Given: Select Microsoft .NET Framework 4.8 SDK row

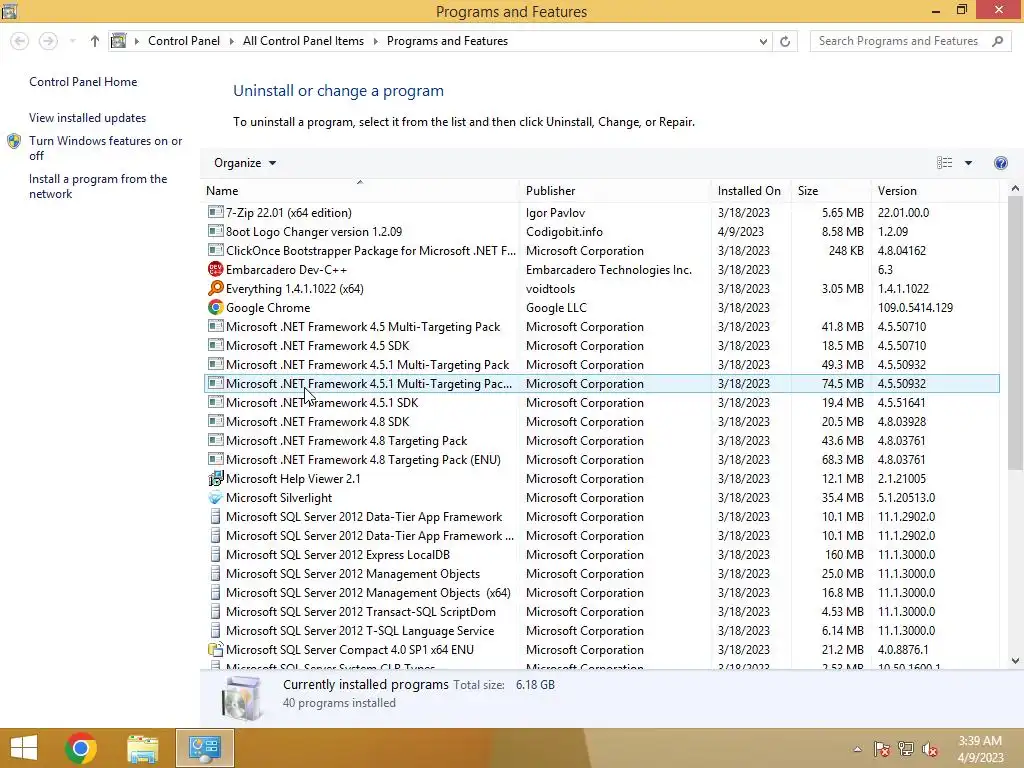Looking at the screenshot, I should tap(601, 422).
